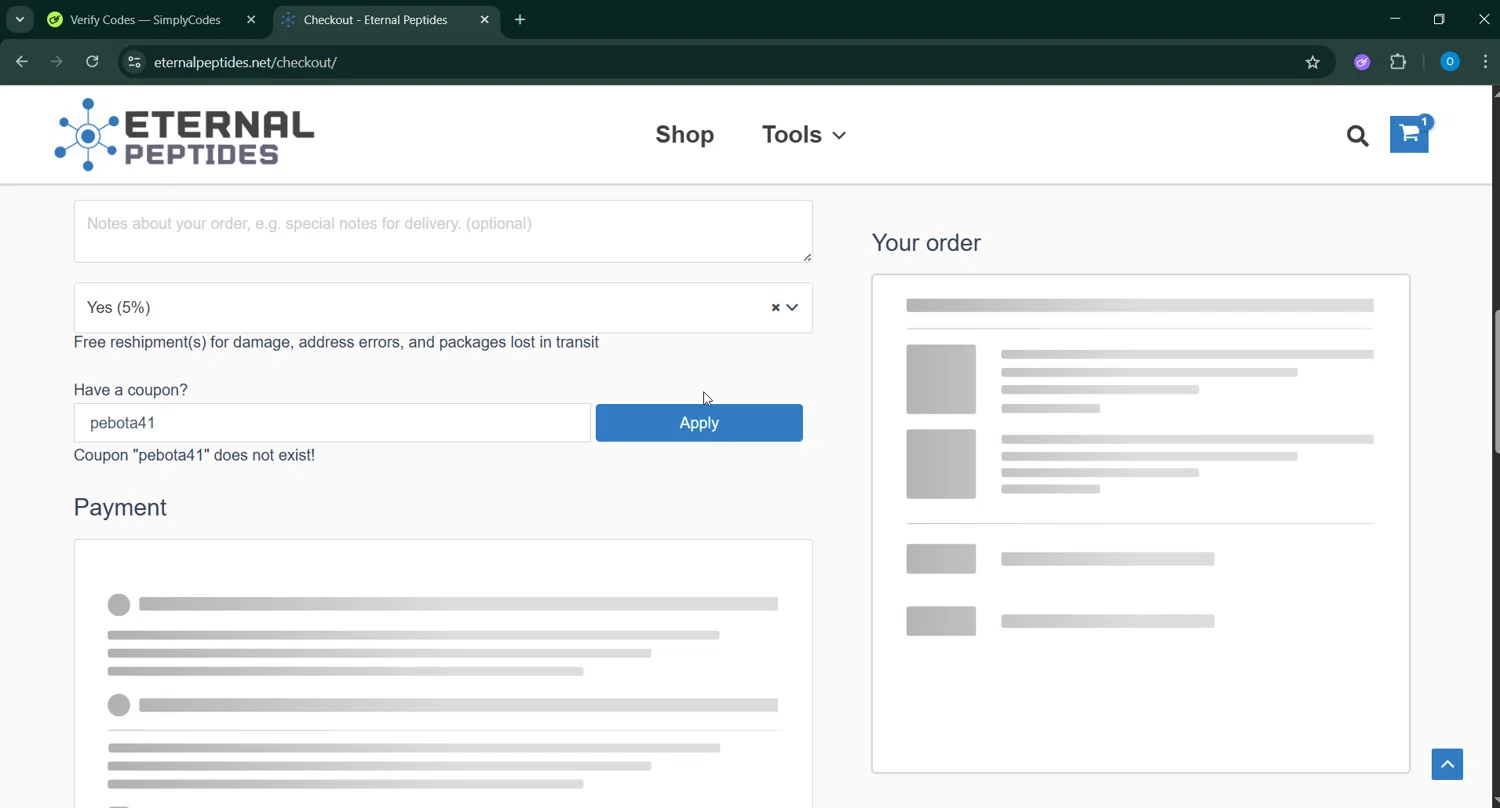
Task: Click the search magnifier icon
Action: click(x=1357, y=135)
